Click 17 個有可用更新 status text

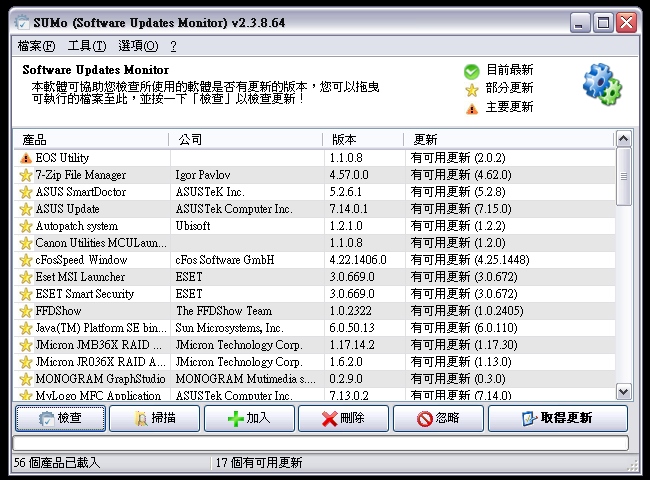(x=259, y=463)
